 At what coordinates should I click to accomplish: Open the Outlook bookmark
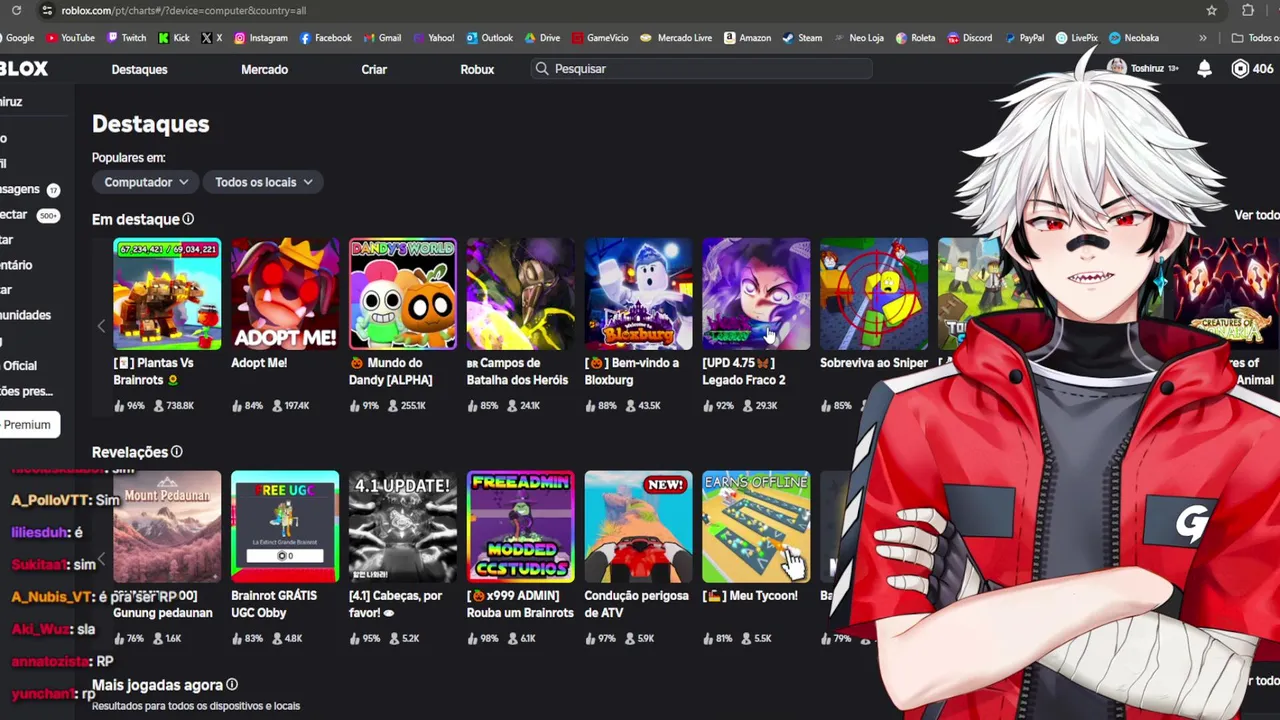pyautogui.click(x=489, y=38)
